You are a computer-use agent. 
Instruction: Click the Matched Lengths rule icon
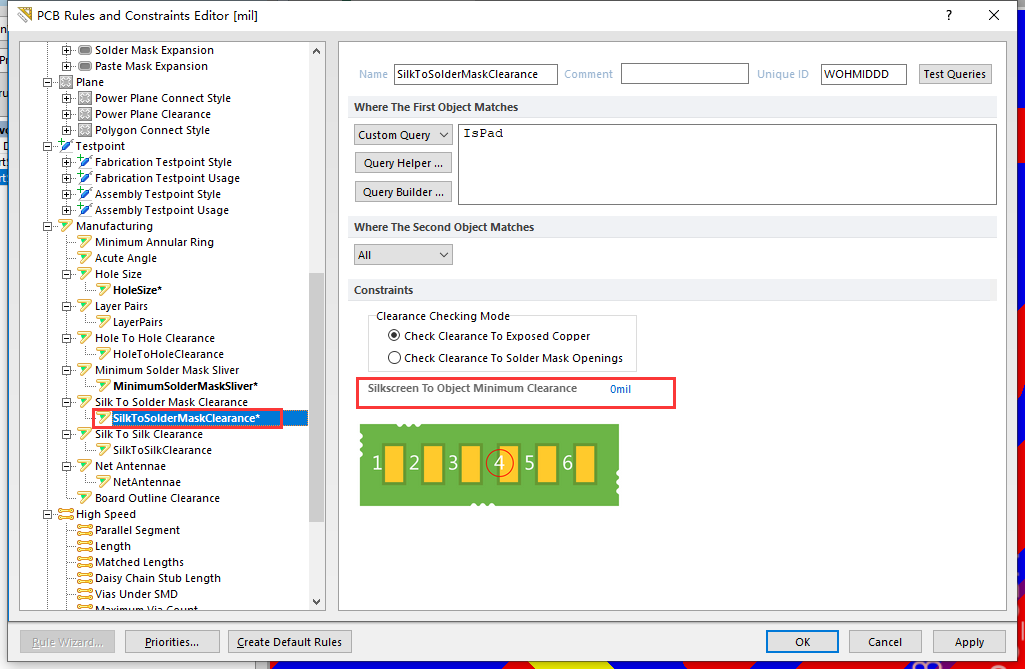[85, 562]
